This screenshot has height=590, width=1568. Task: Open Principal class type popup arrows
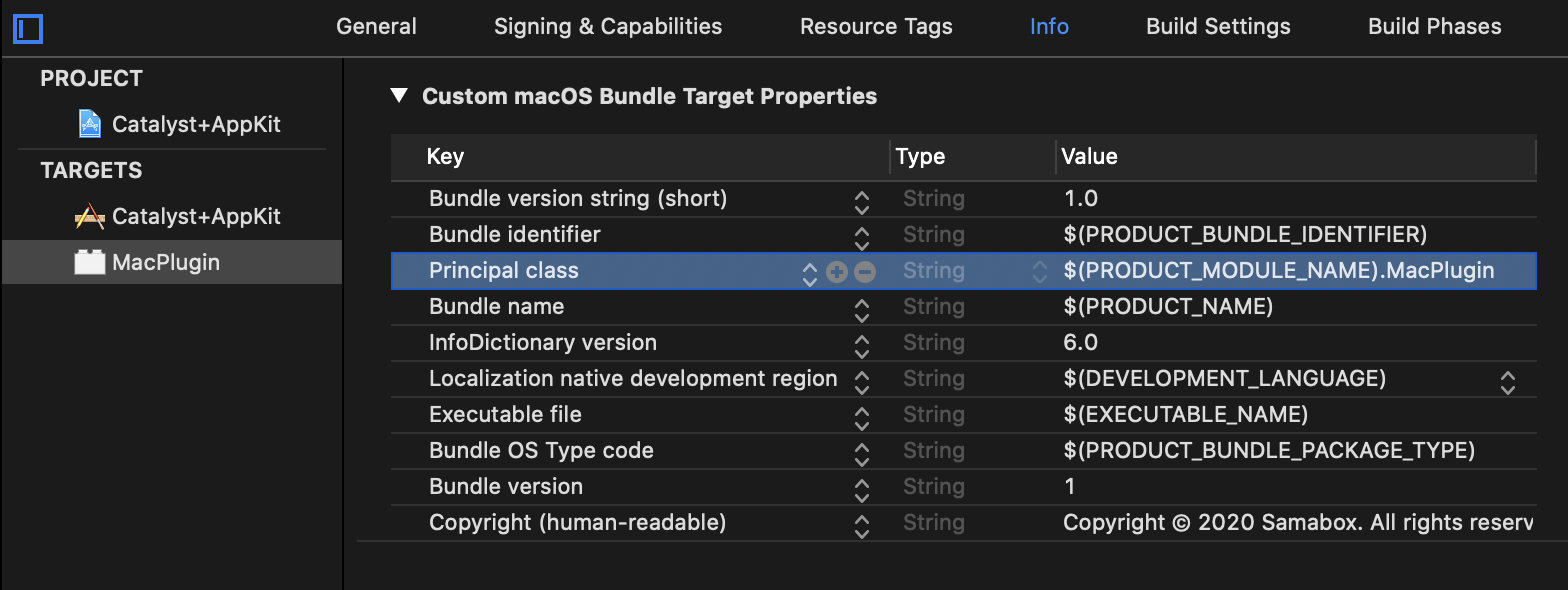(1040, 272)
